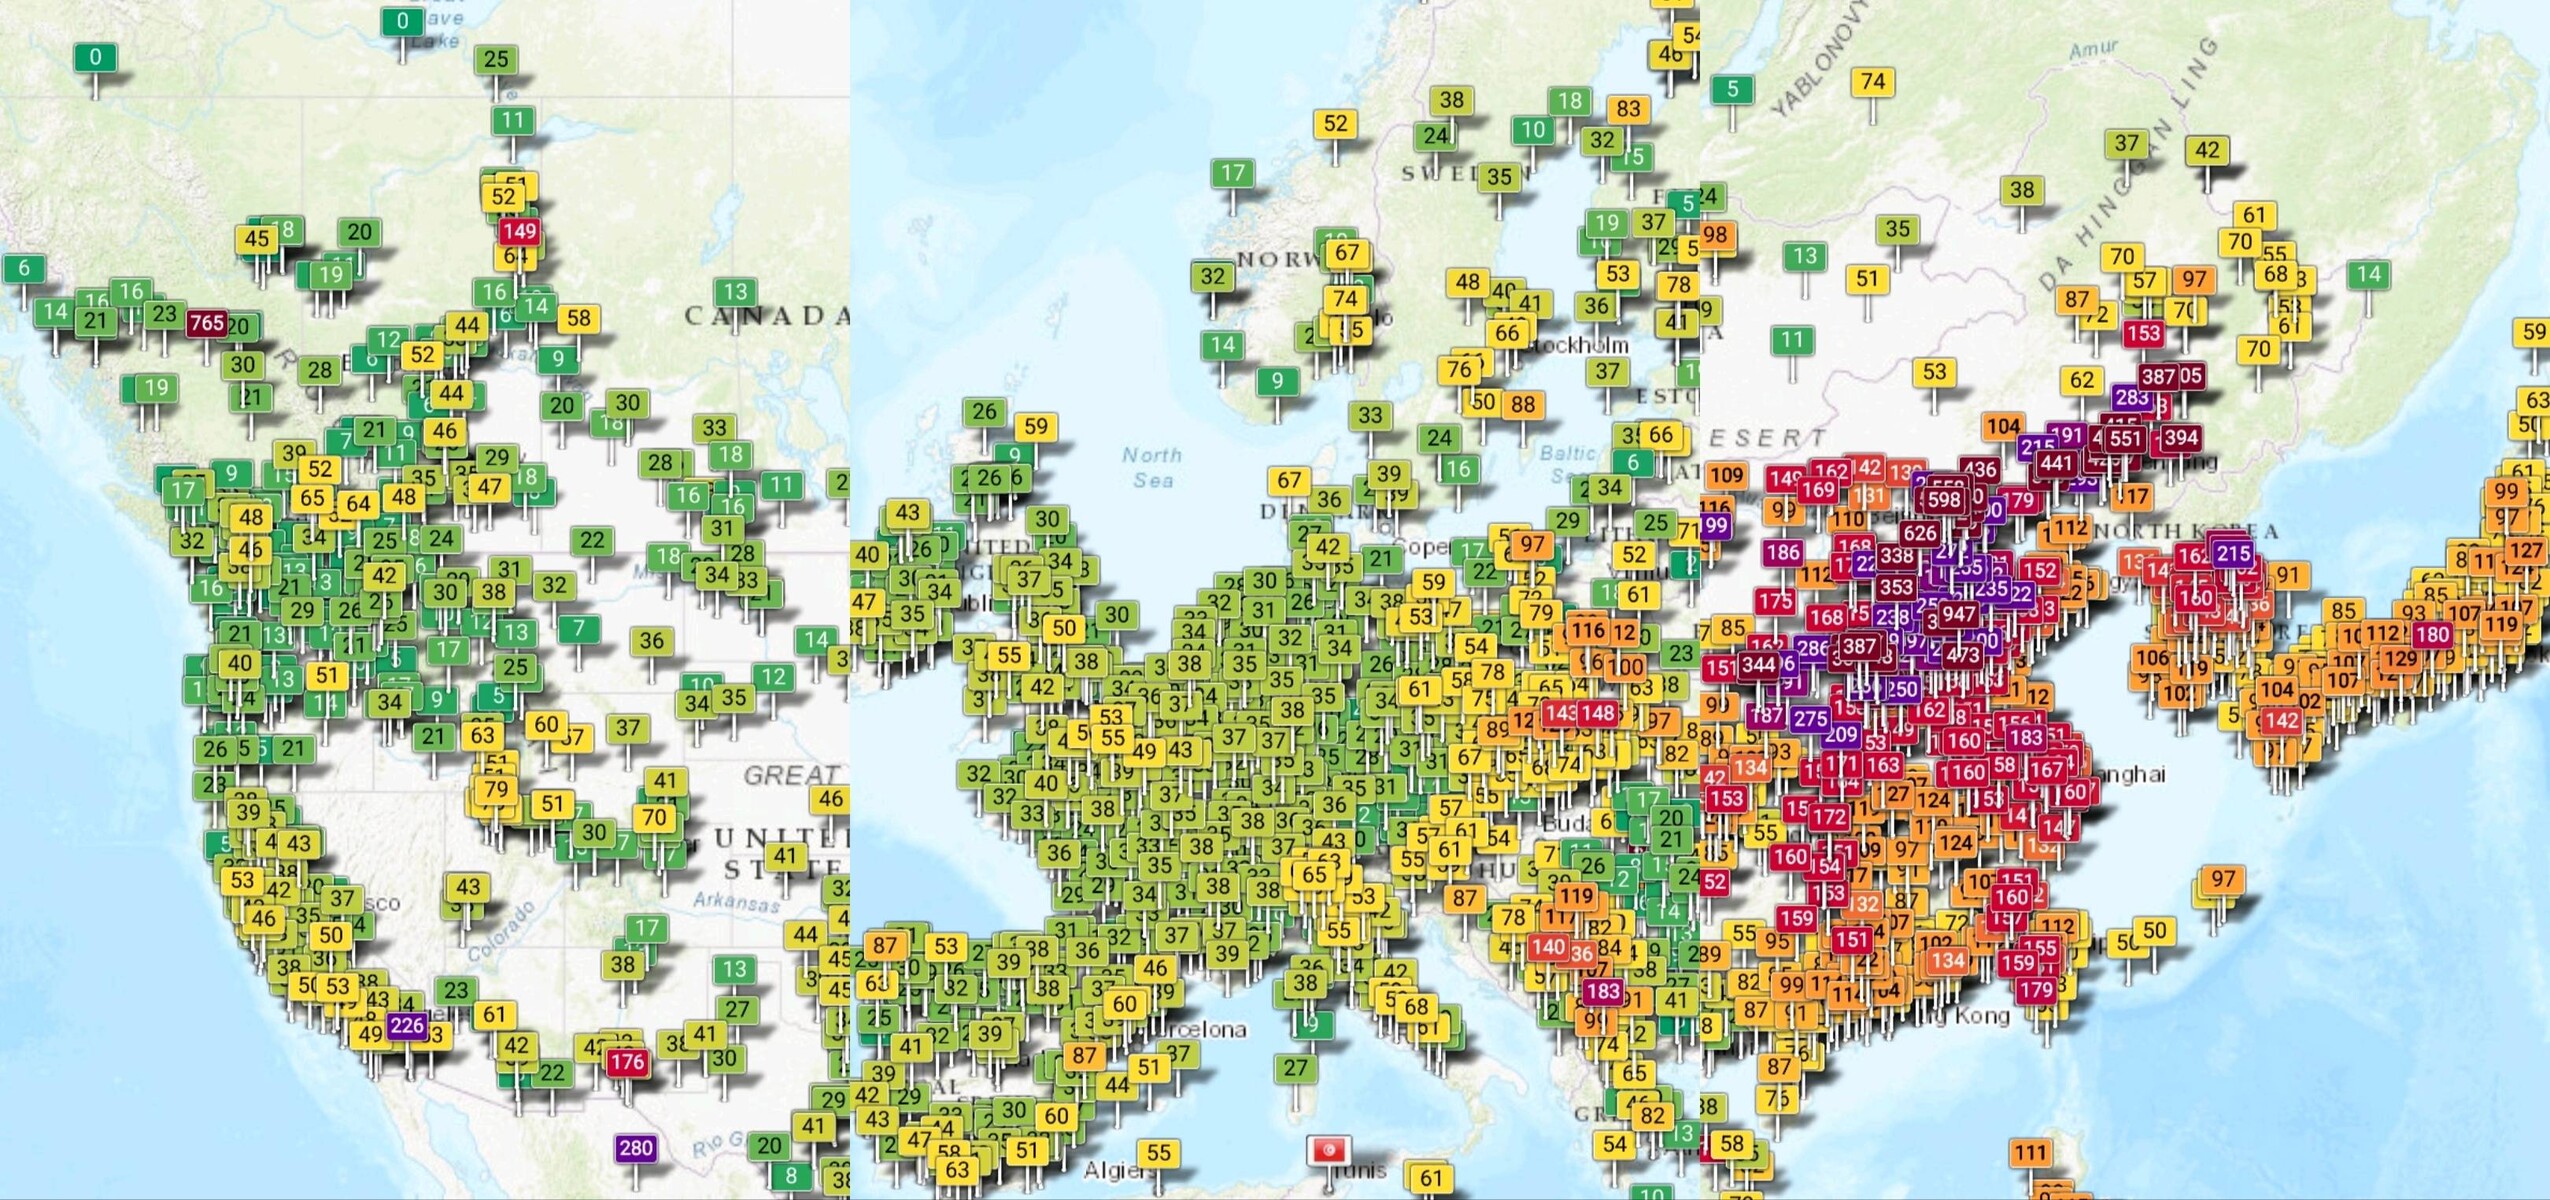Click the green 25 marker near Great Slave Lake

tap(496, 60)
